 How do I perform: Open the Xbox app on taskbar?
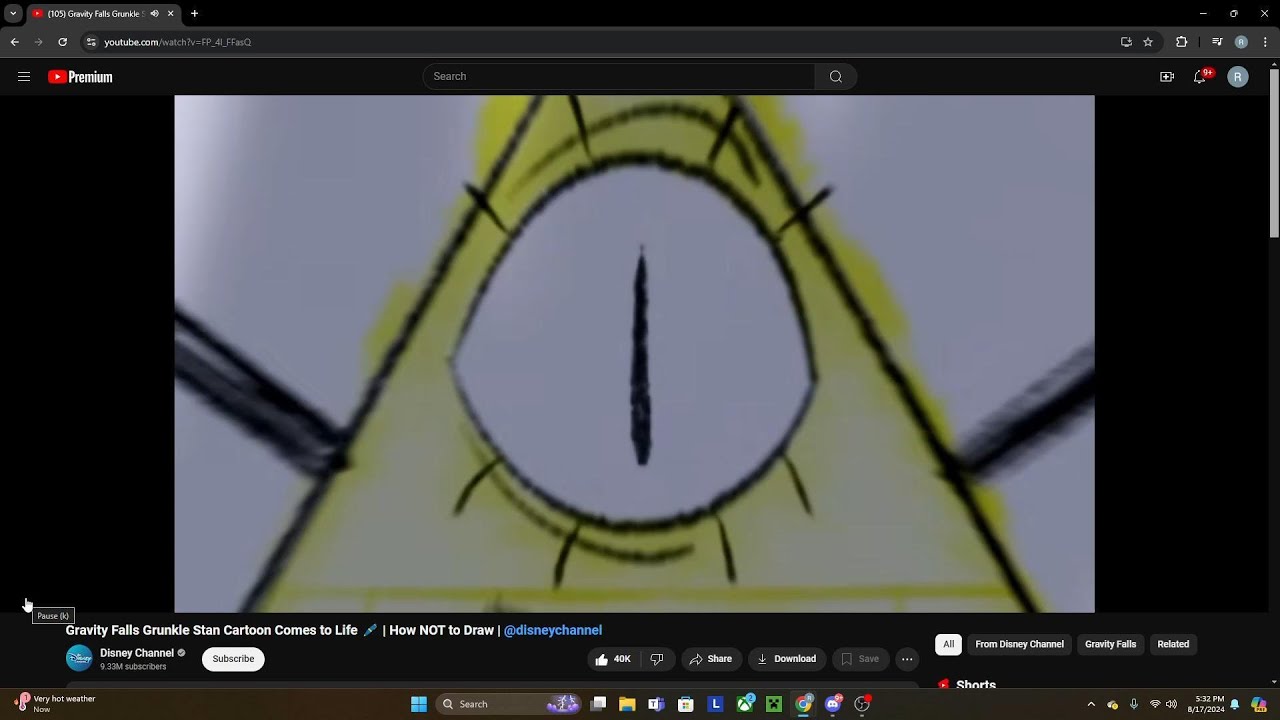745,704
